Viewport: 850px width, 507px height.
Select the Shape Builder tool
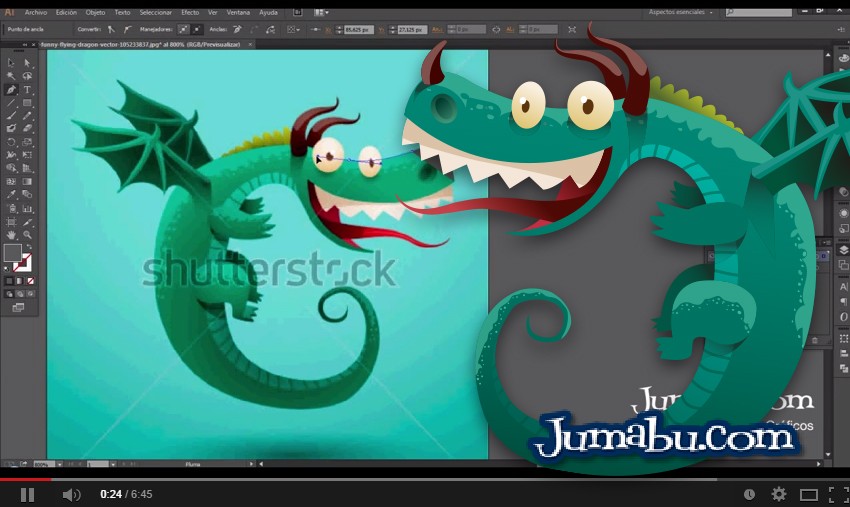pos(11,168)
